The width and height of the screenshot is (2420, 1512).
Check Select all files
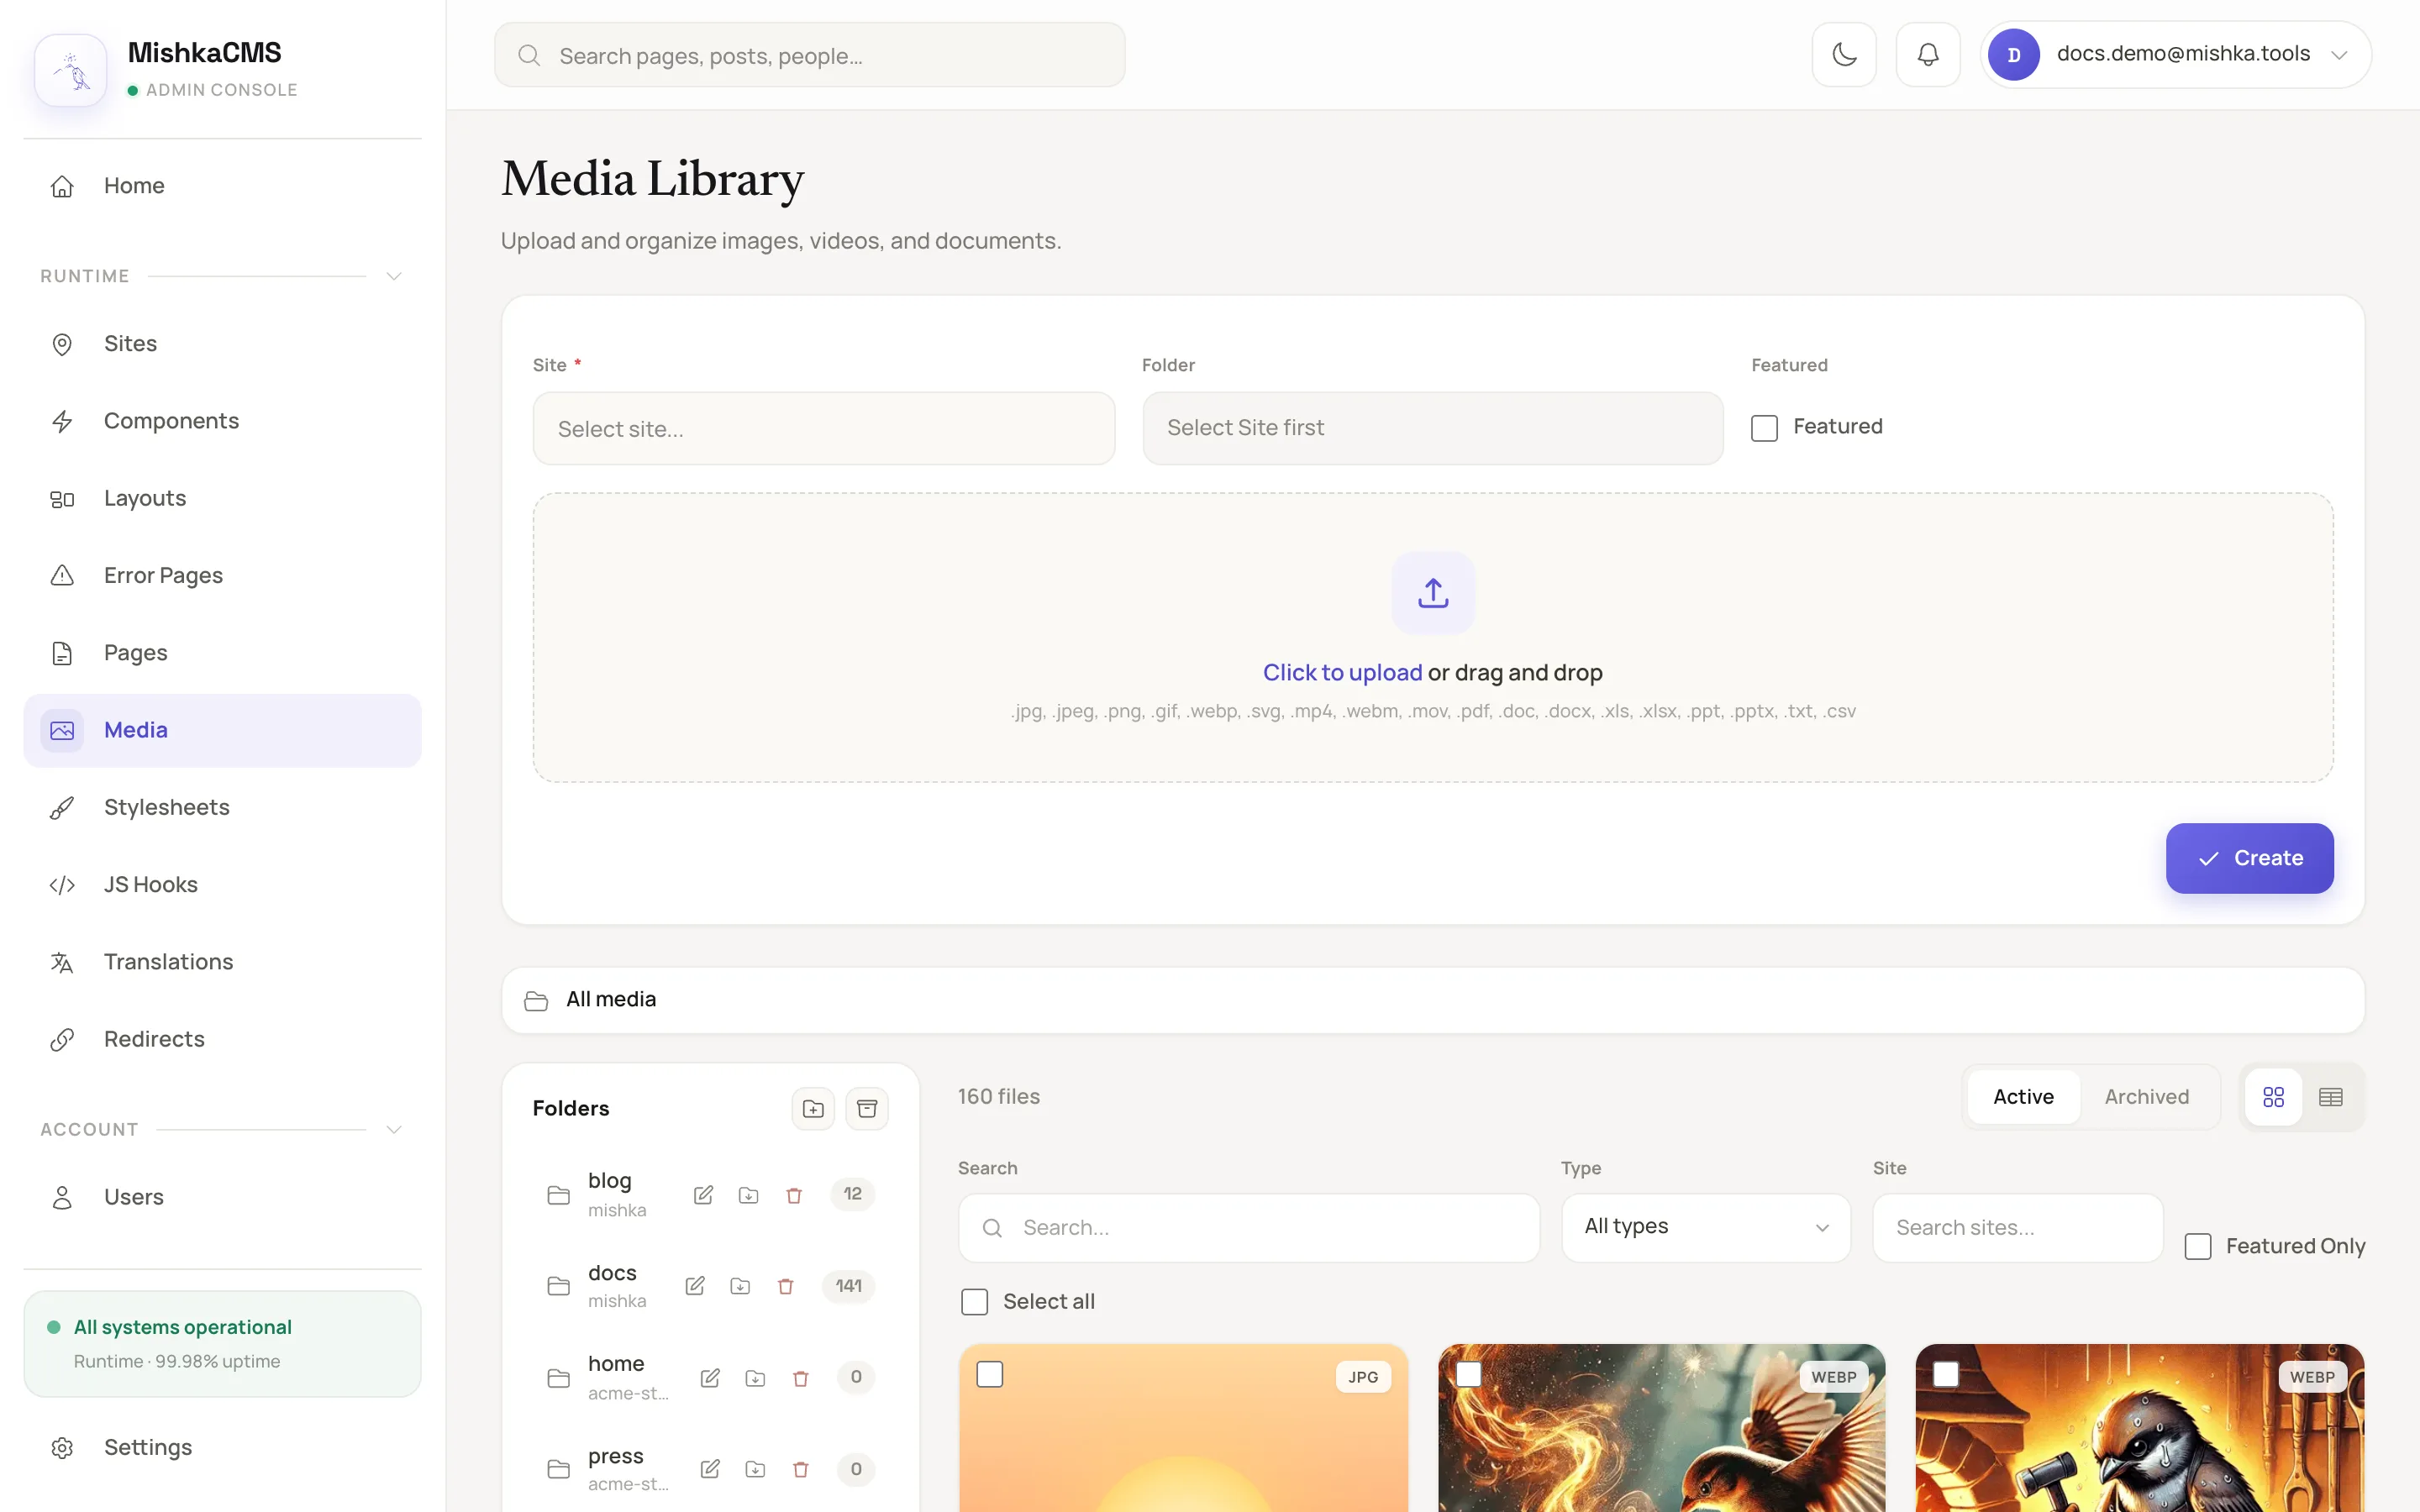tap(974, 1301)
